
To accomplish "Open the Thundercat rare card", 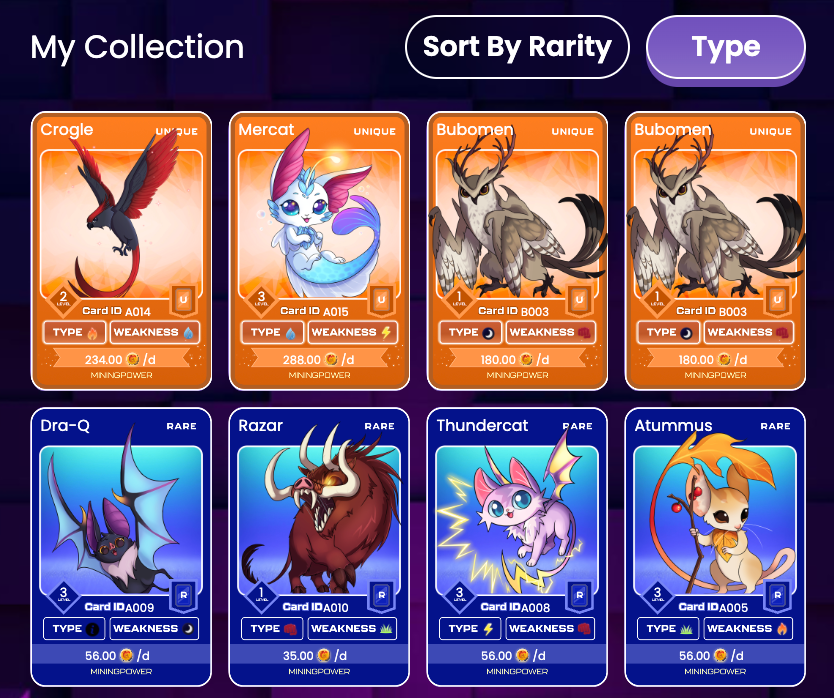I will coord(517,547).
